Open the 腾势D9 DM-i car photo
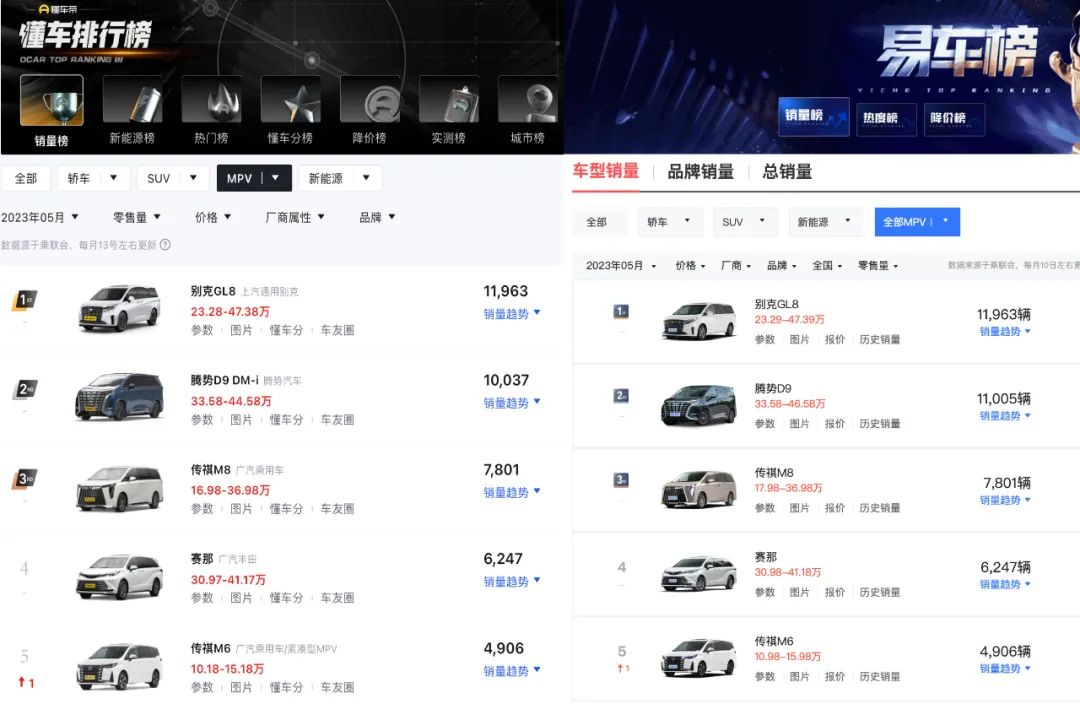Image resolution: width=1080 pixels, height=704 pixels. coord(120,397)
